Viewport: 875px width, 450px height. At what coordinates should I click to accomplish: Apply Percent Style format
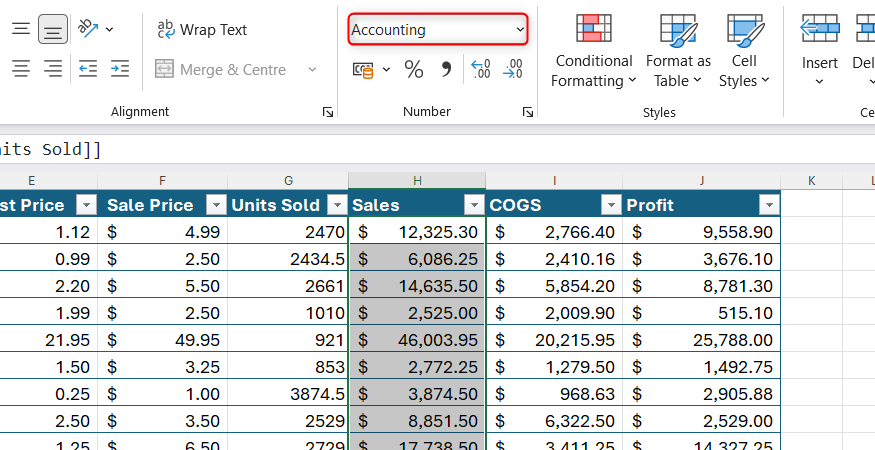pyautogui.click(x=414, y=70)
